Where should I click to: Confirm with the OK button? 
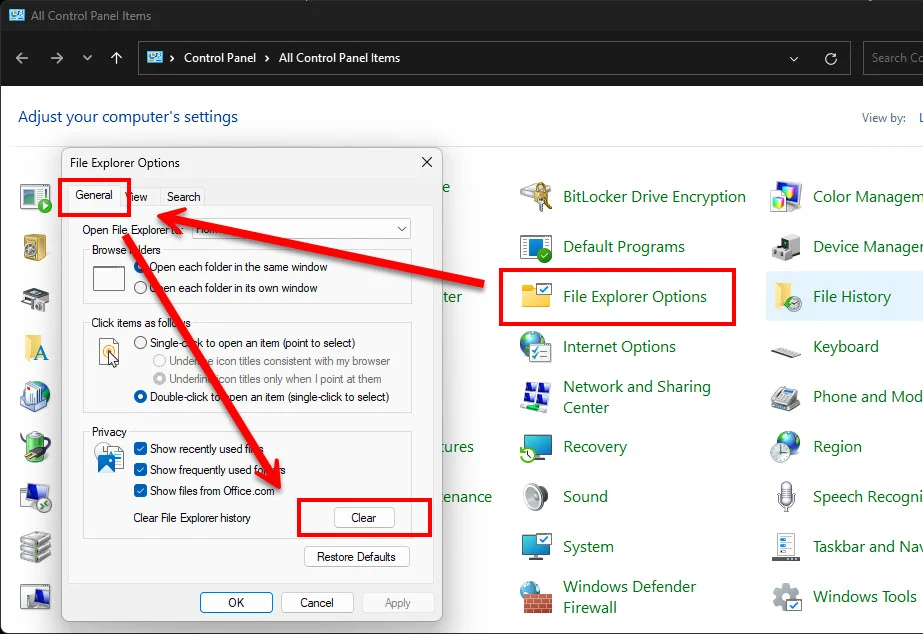(236, 602)
